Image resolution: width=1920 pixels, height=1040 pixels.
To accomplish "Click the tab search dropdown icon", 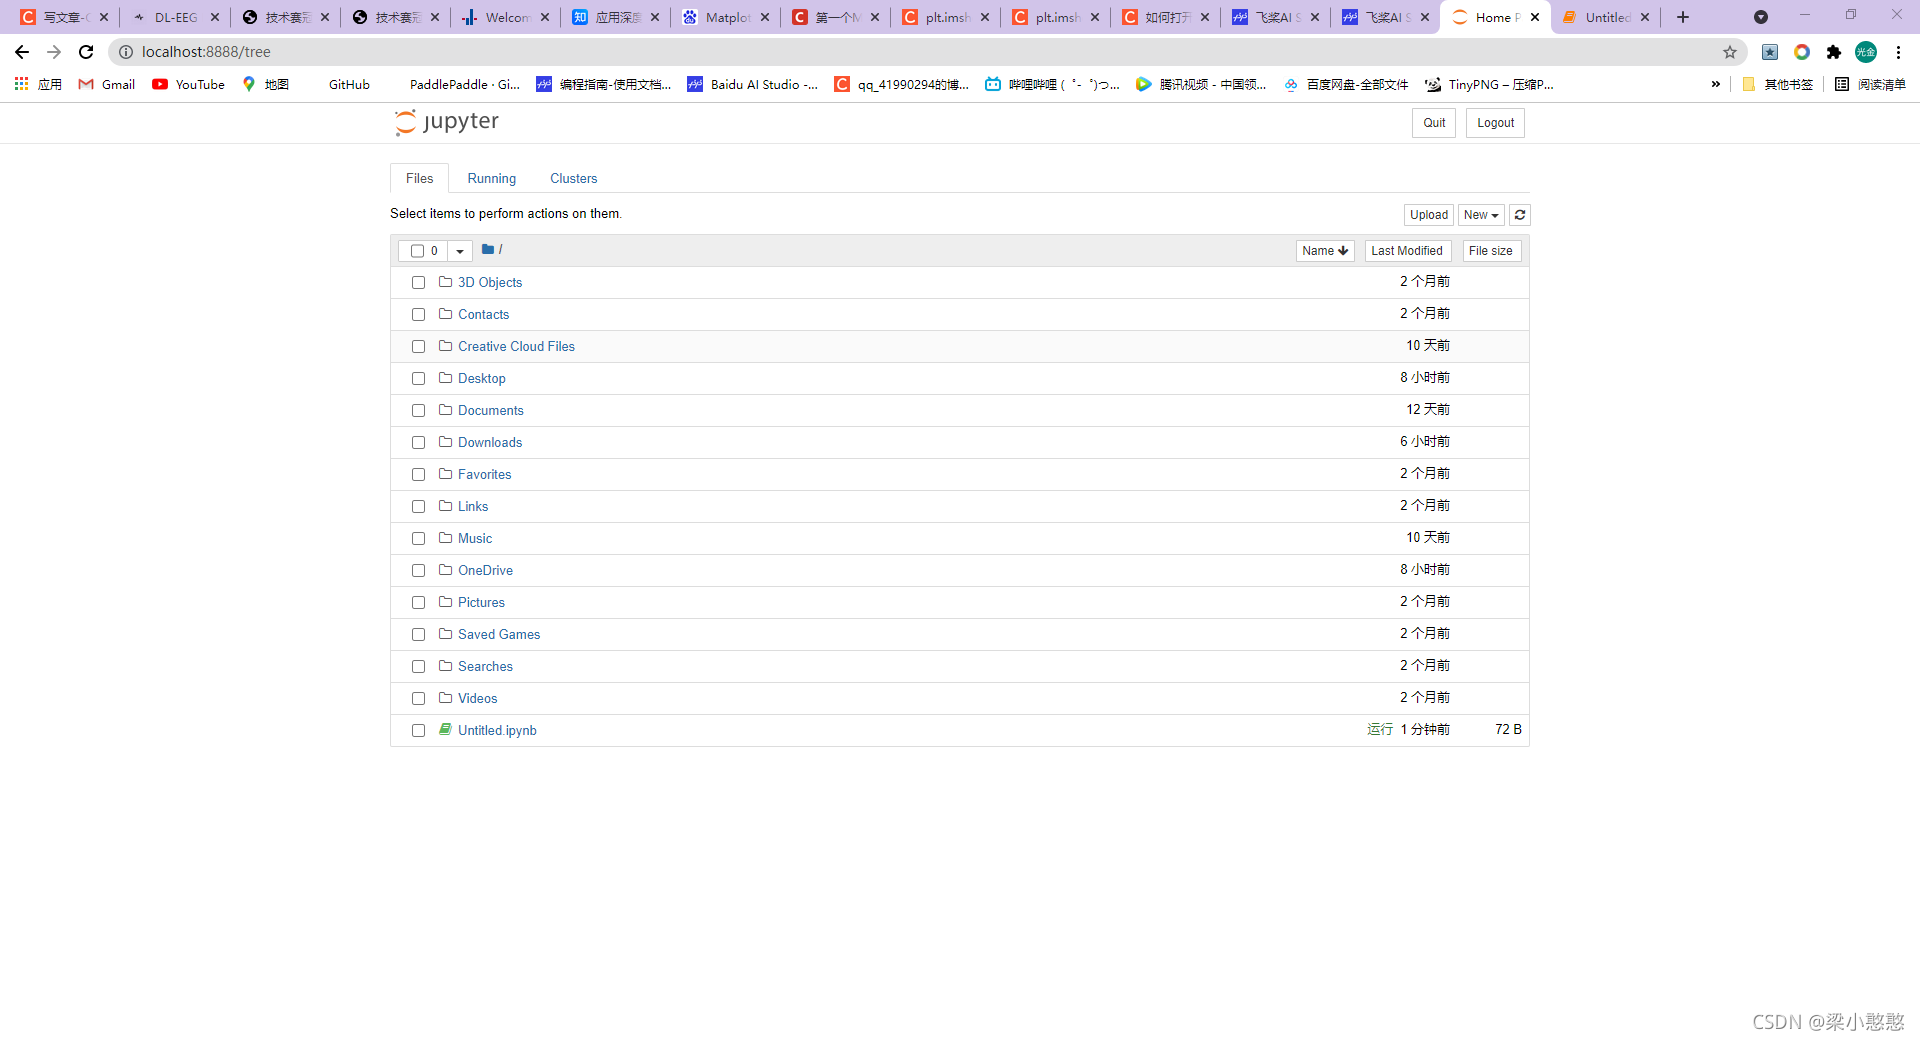I will 1761,17.
